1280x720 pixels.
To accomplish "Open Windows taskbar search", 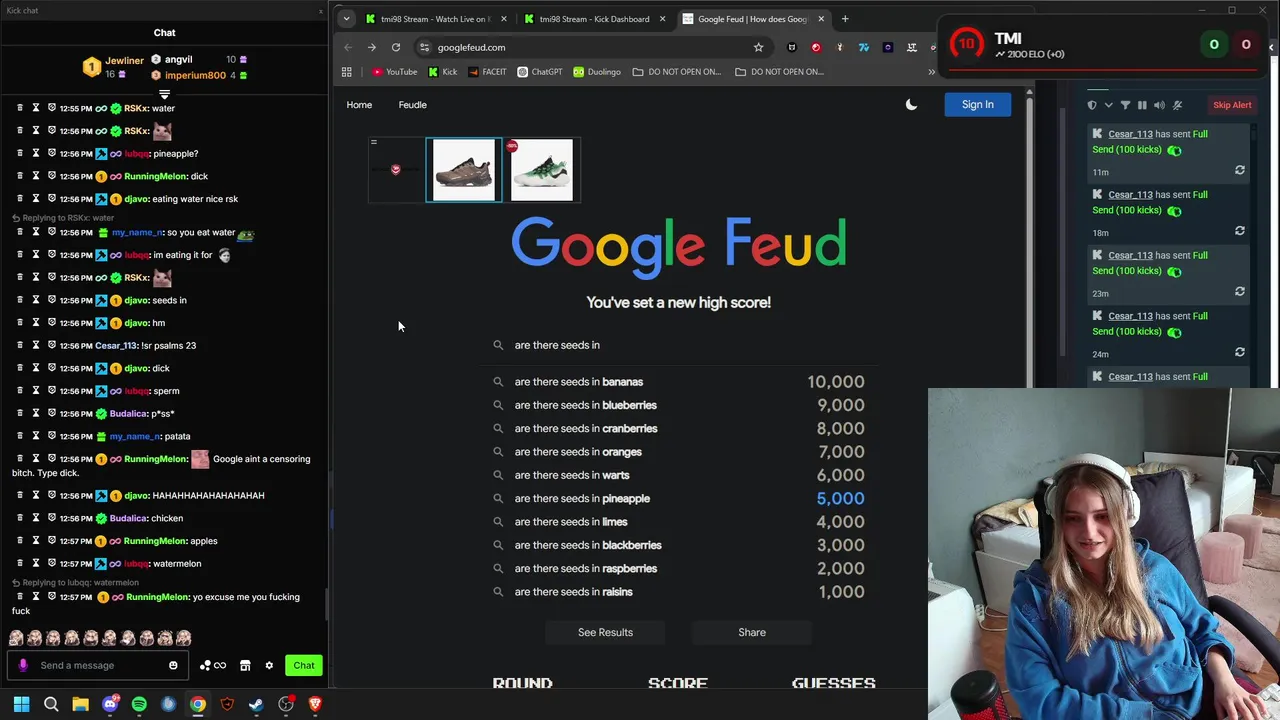I will coord(51,704).
